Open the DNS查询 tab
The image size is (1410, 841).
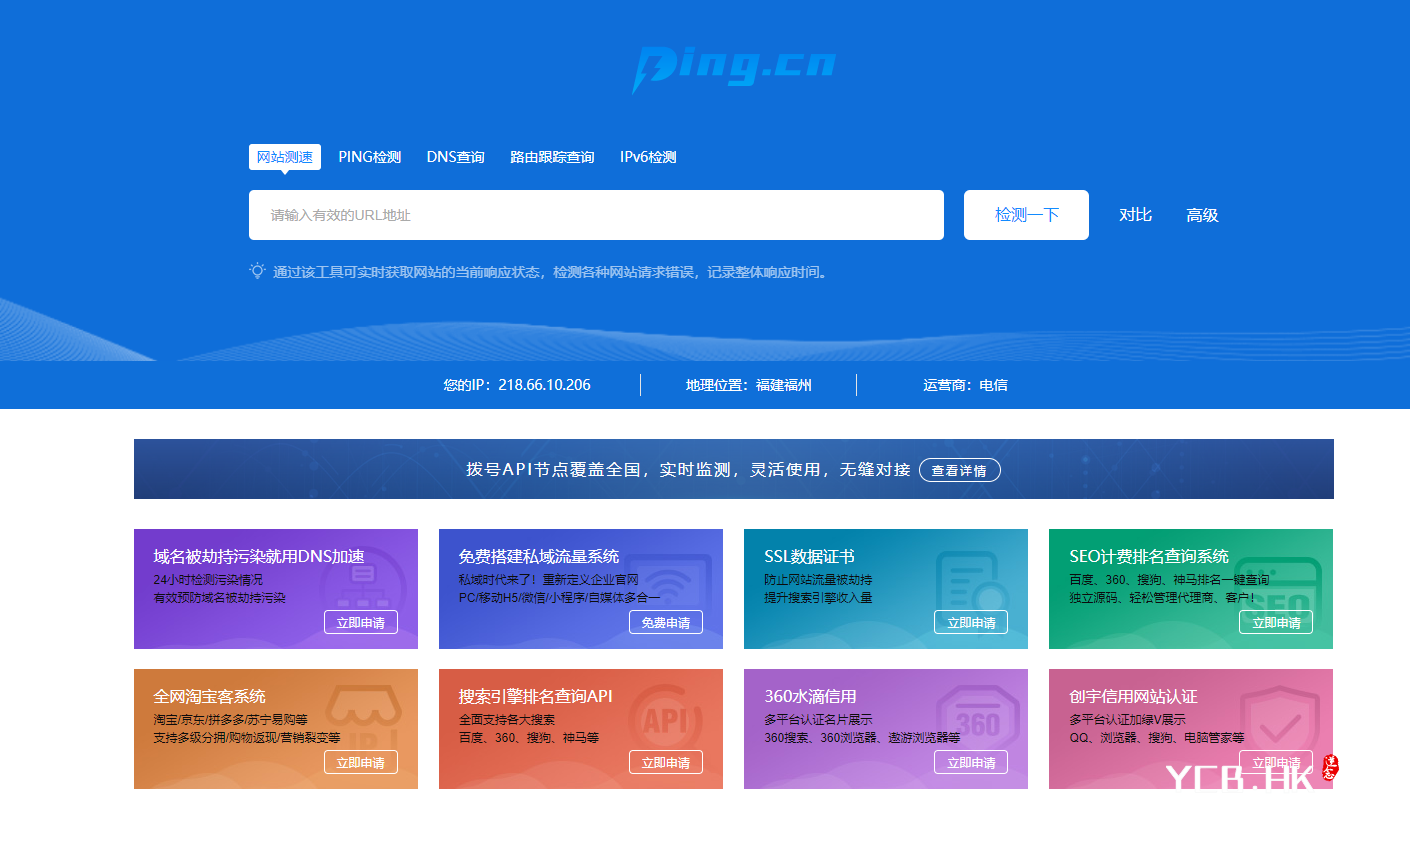(456, 157)
